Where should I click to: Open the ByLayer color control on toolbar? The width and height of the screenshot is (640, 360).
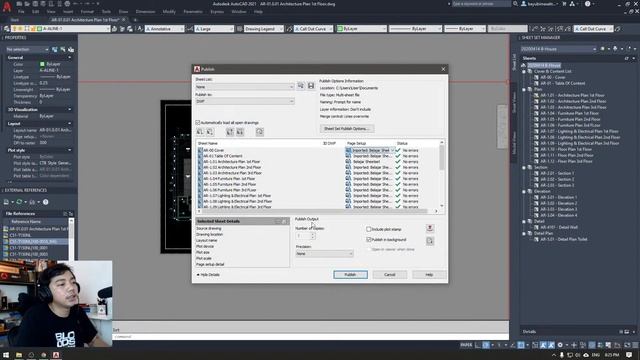click(362, 29)
